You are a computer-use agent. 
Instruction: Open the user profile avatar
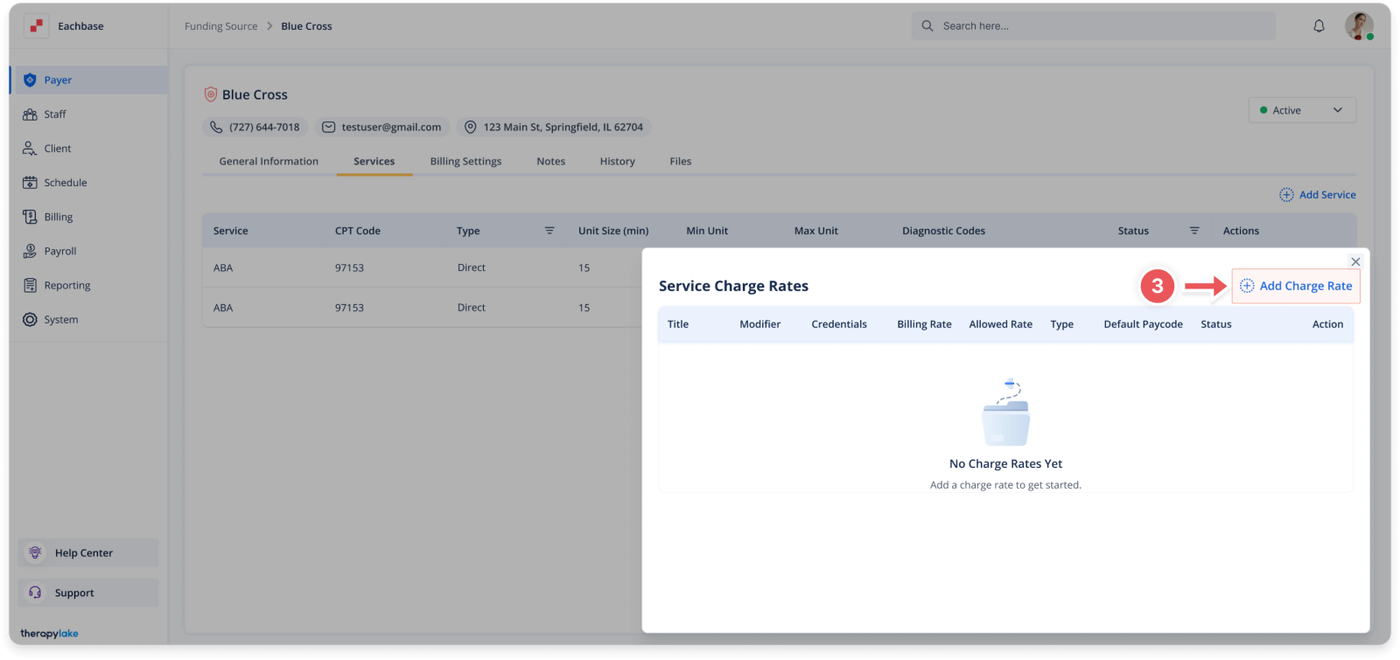pyautogui.click(x=1358, y=26)
